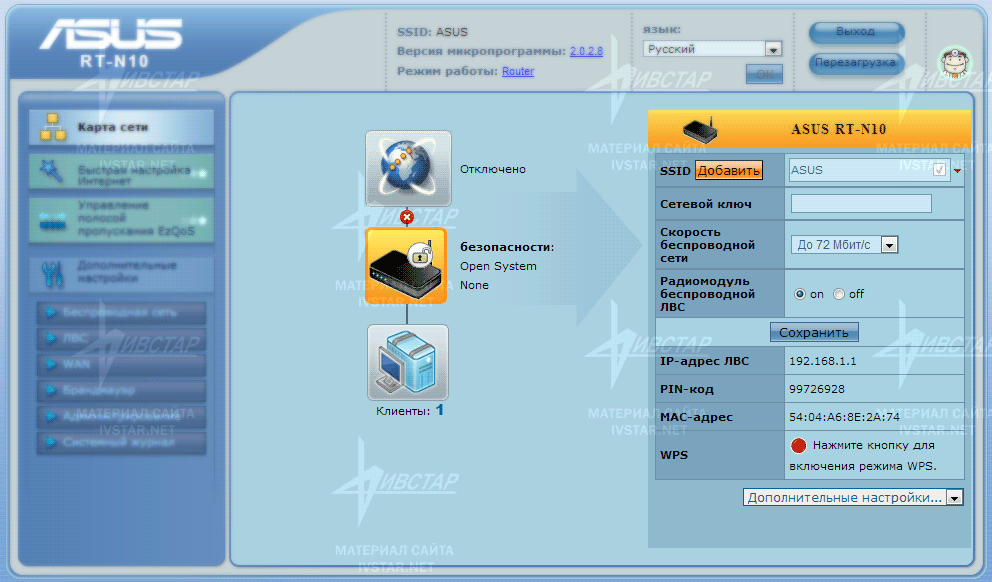
Task: Click the client count number 1
Action: click(x=440, y=411)
